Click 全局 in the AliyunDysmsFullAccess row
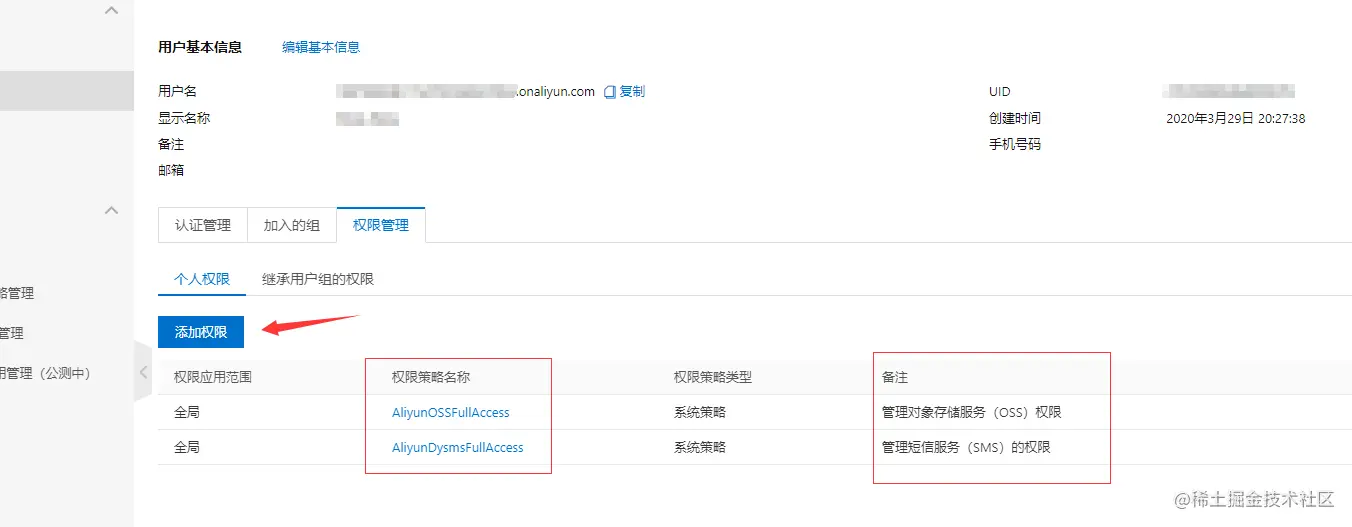 [x=187, y=447]
